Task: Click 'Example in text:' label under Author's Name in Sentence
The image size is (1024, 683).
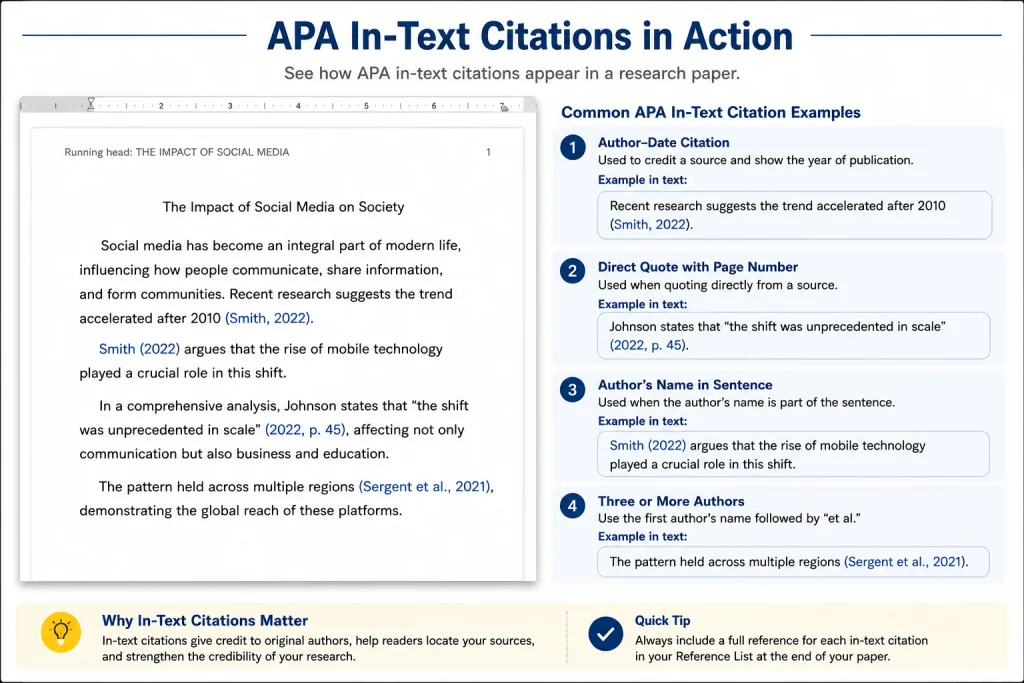Action: click(643, 421)
